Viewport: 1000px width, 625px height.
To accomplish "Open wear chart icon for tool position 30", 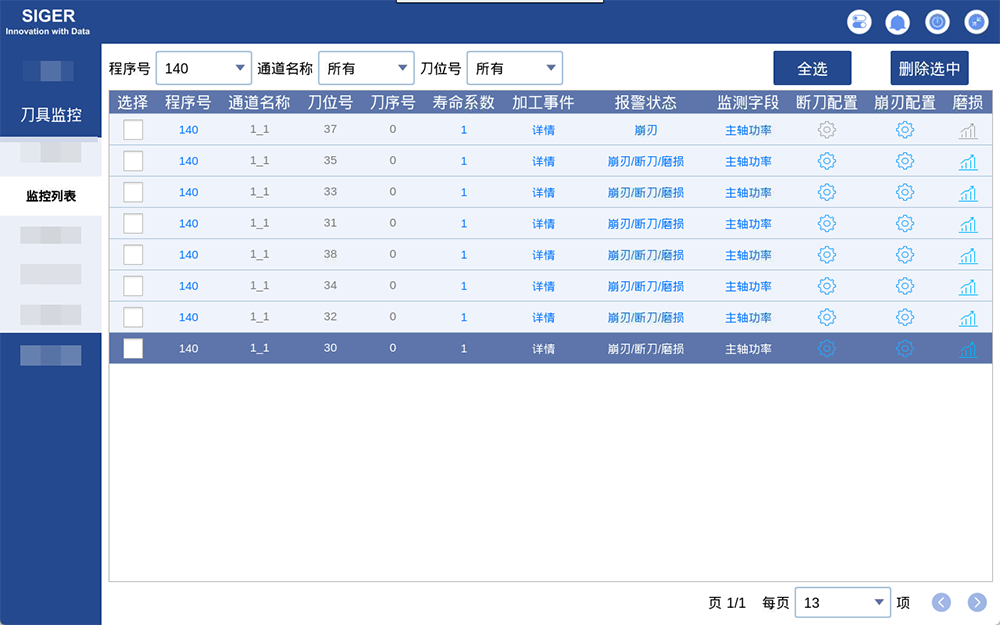I will coord(968,349).
